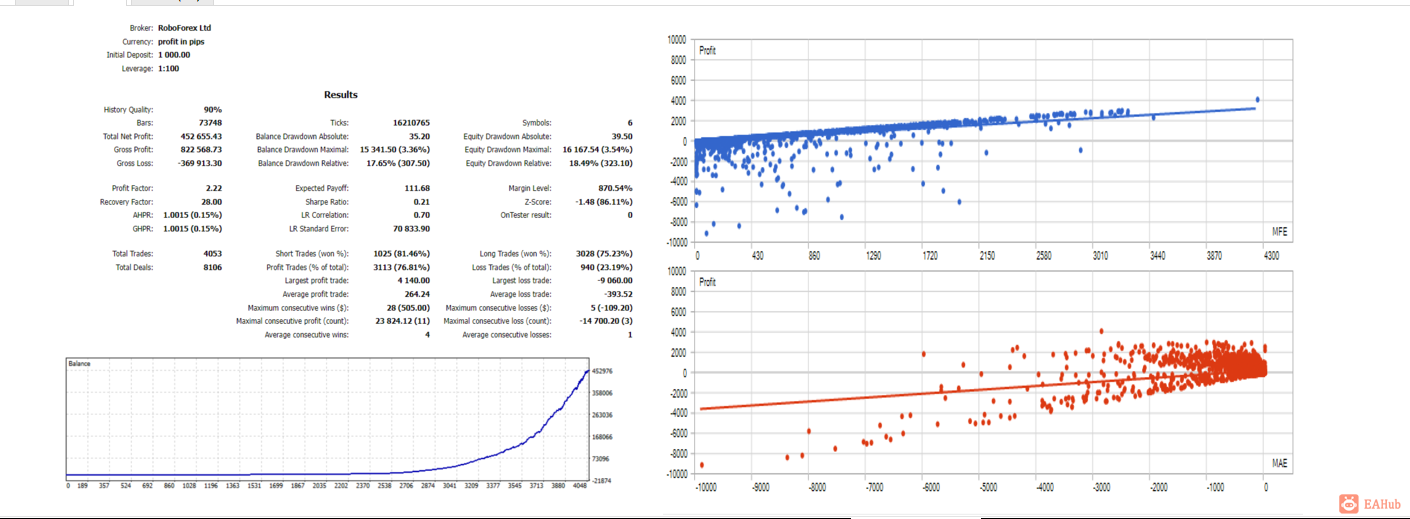This screenshot has width=1410, height=519.
Task: Click Profit Trades value 3113 (76.81%)
Action: (400, 267)
